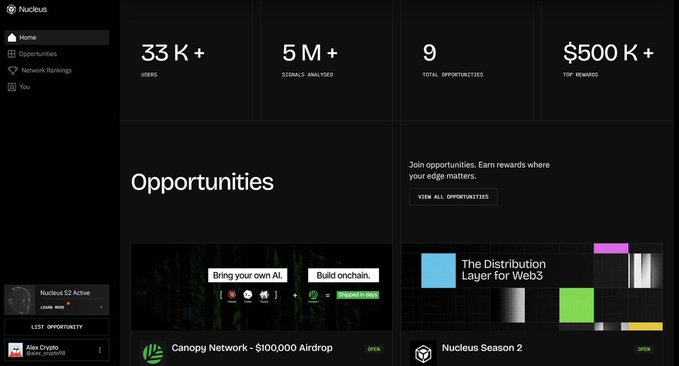The image size is (679, 366).
Task: Click the Alex Crypto avatar image
Action: (16, 350)
